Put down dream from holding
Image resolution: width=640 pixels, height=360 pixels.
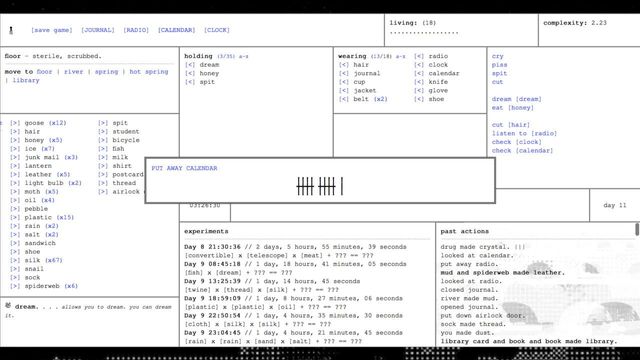point(189,65)
